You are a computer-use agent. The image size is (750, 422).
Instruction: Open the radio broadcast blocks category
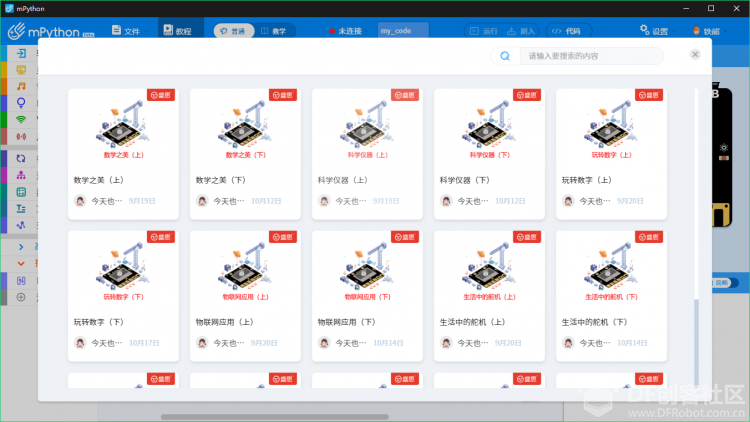pyautogui.click(x=21, y=136)
